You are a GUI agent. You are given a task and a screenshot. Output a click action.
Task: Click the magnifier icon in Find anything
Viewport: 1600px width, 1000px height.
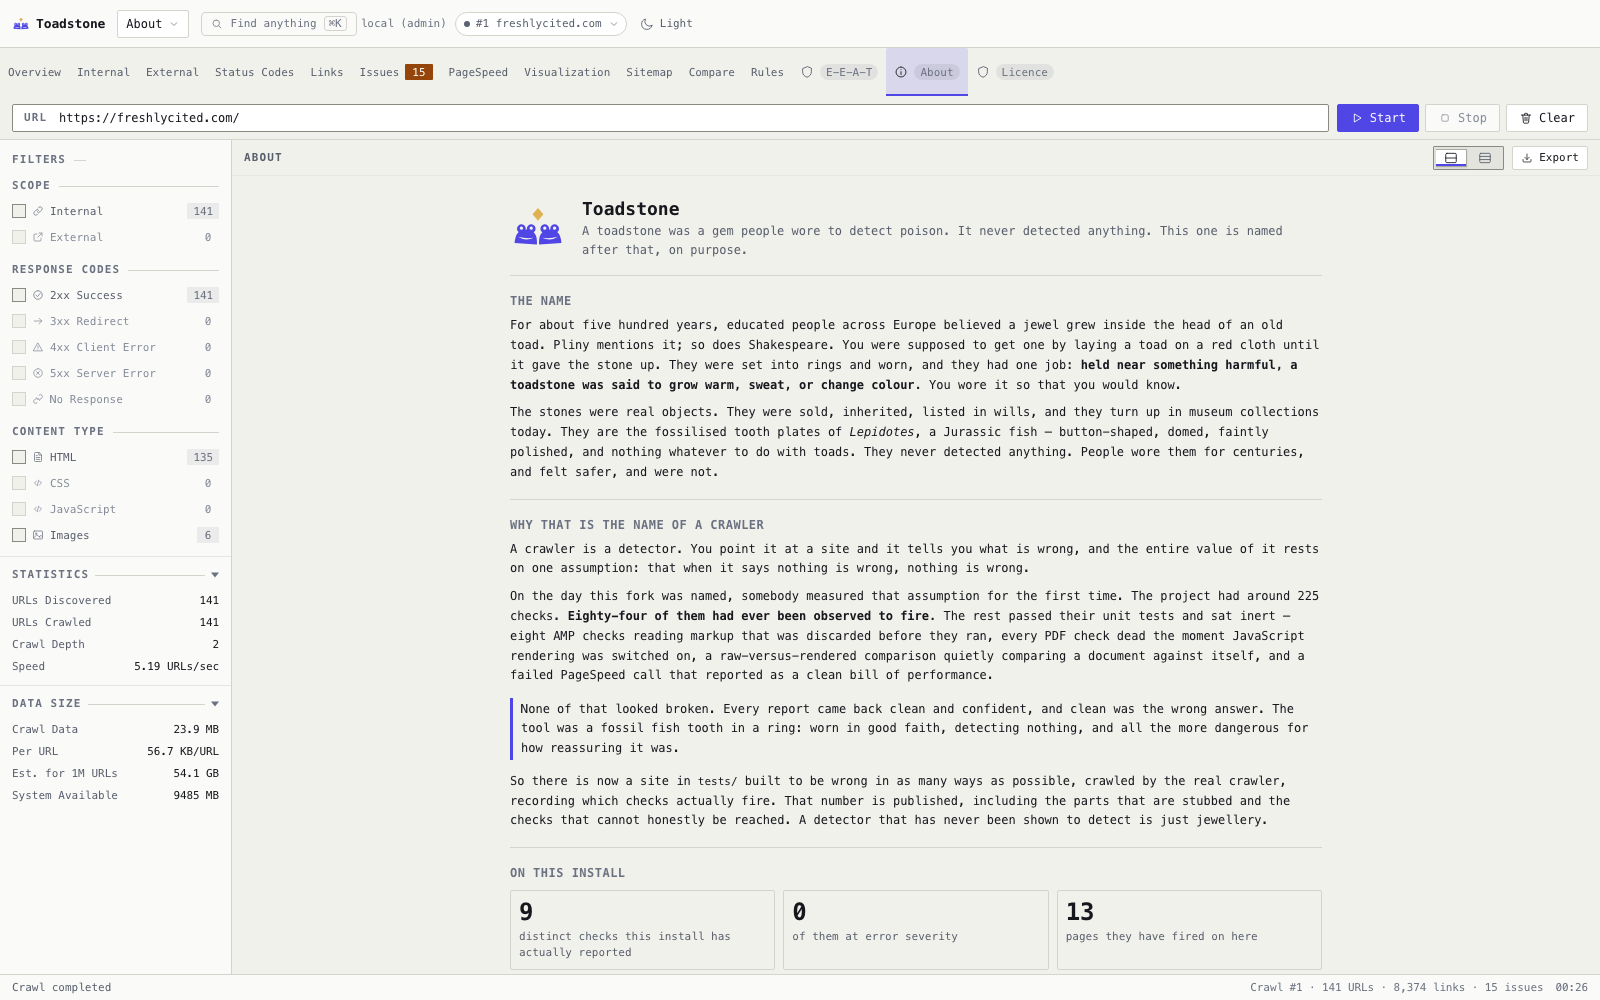click(x=216, y=24)
